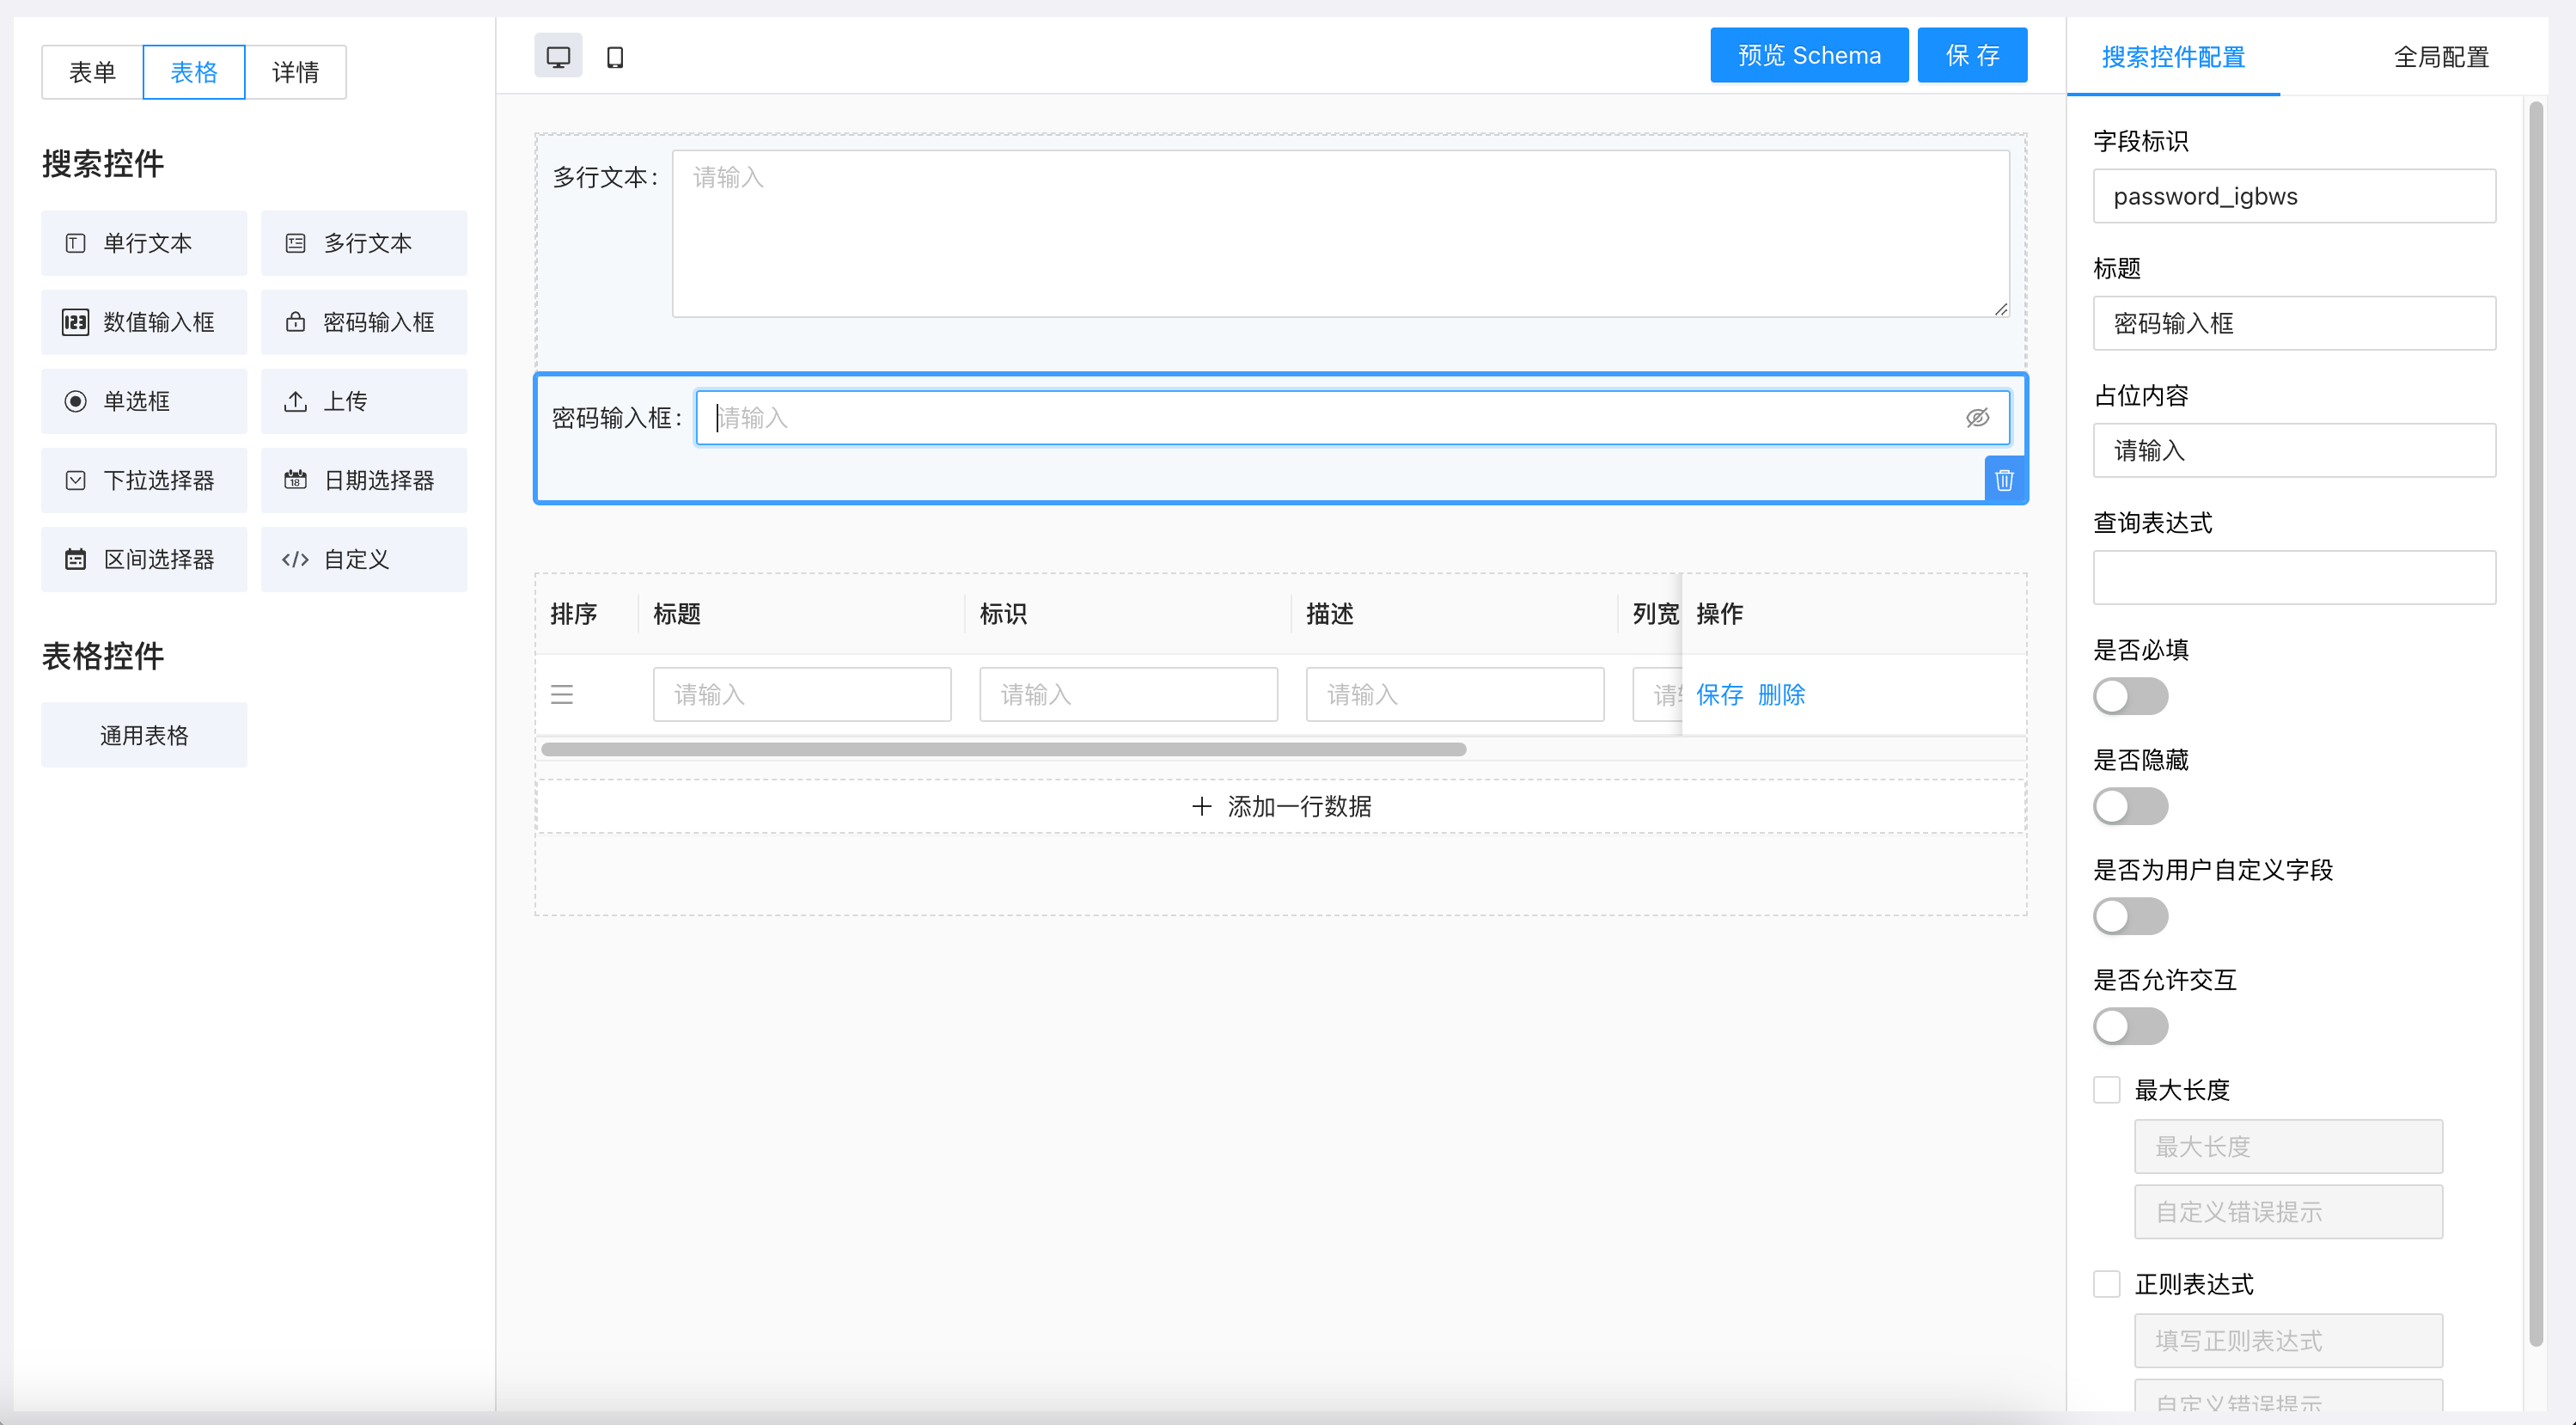Toggle password visibility eye icon
Screen dimensions: 2576x1425
coord(1977,418)
